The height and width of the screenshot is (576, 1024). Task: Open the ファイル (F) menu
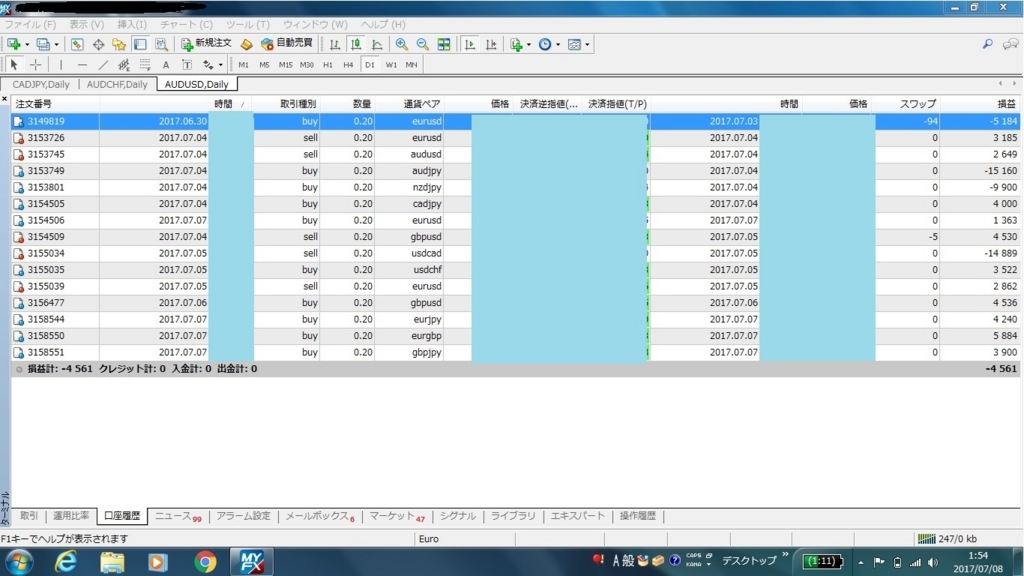click(30, 24)
